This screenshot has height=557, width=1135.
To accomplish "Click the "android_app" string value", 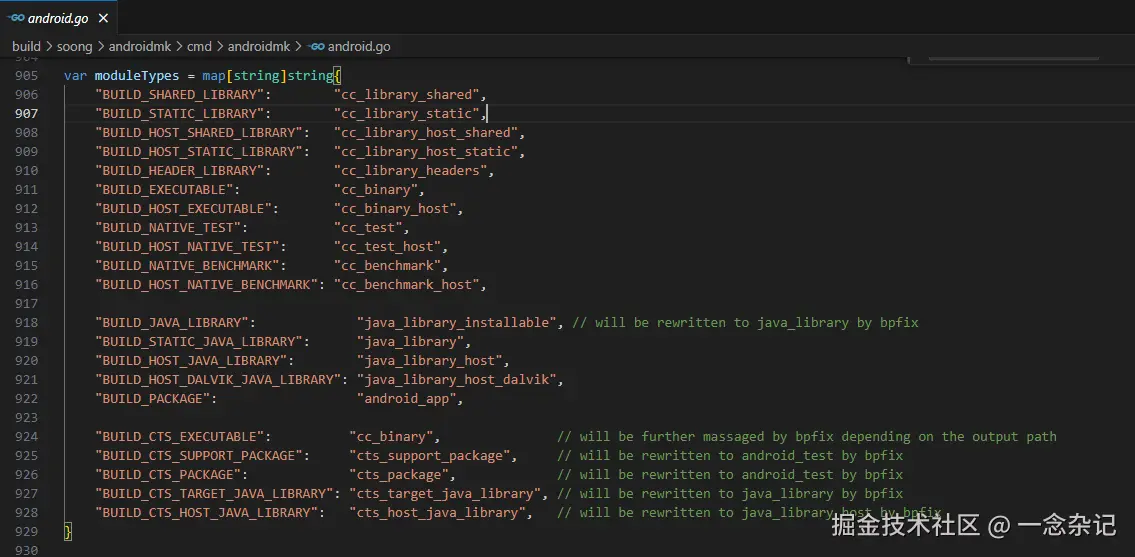I will [408, 399].
